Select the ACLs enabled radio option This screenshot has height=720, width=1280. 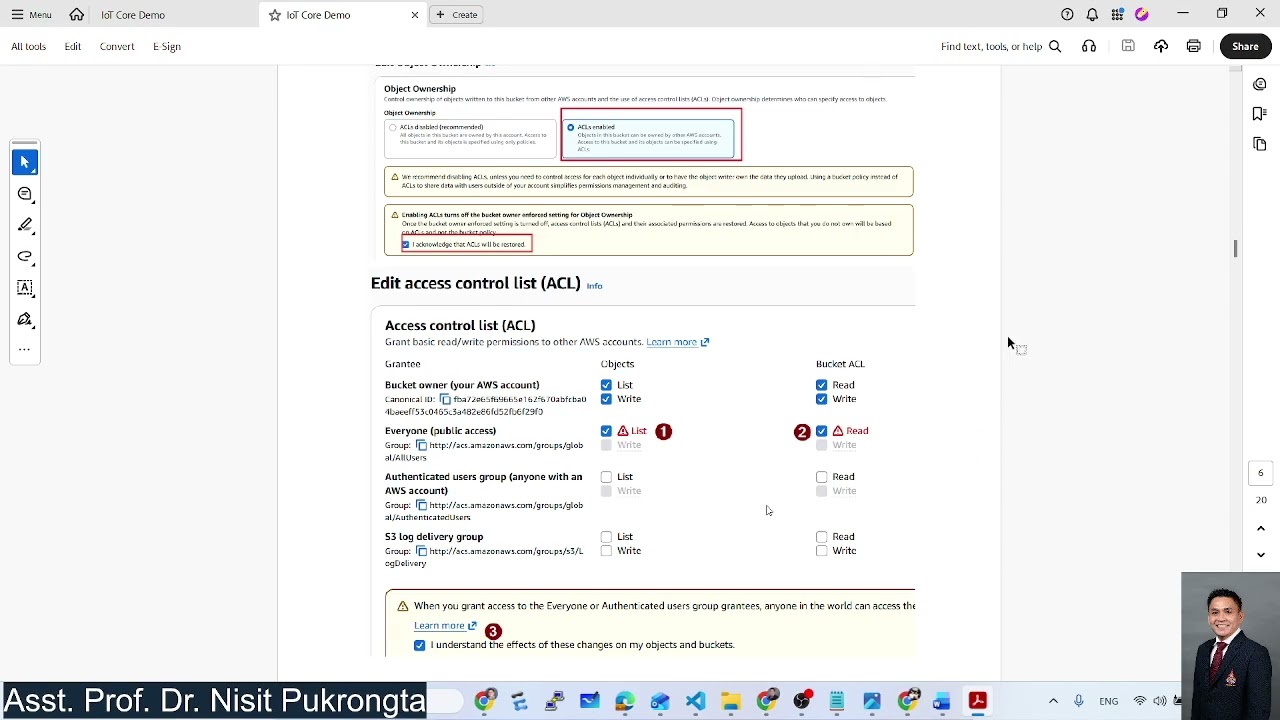pyautogui.click(x=571, y=128)
